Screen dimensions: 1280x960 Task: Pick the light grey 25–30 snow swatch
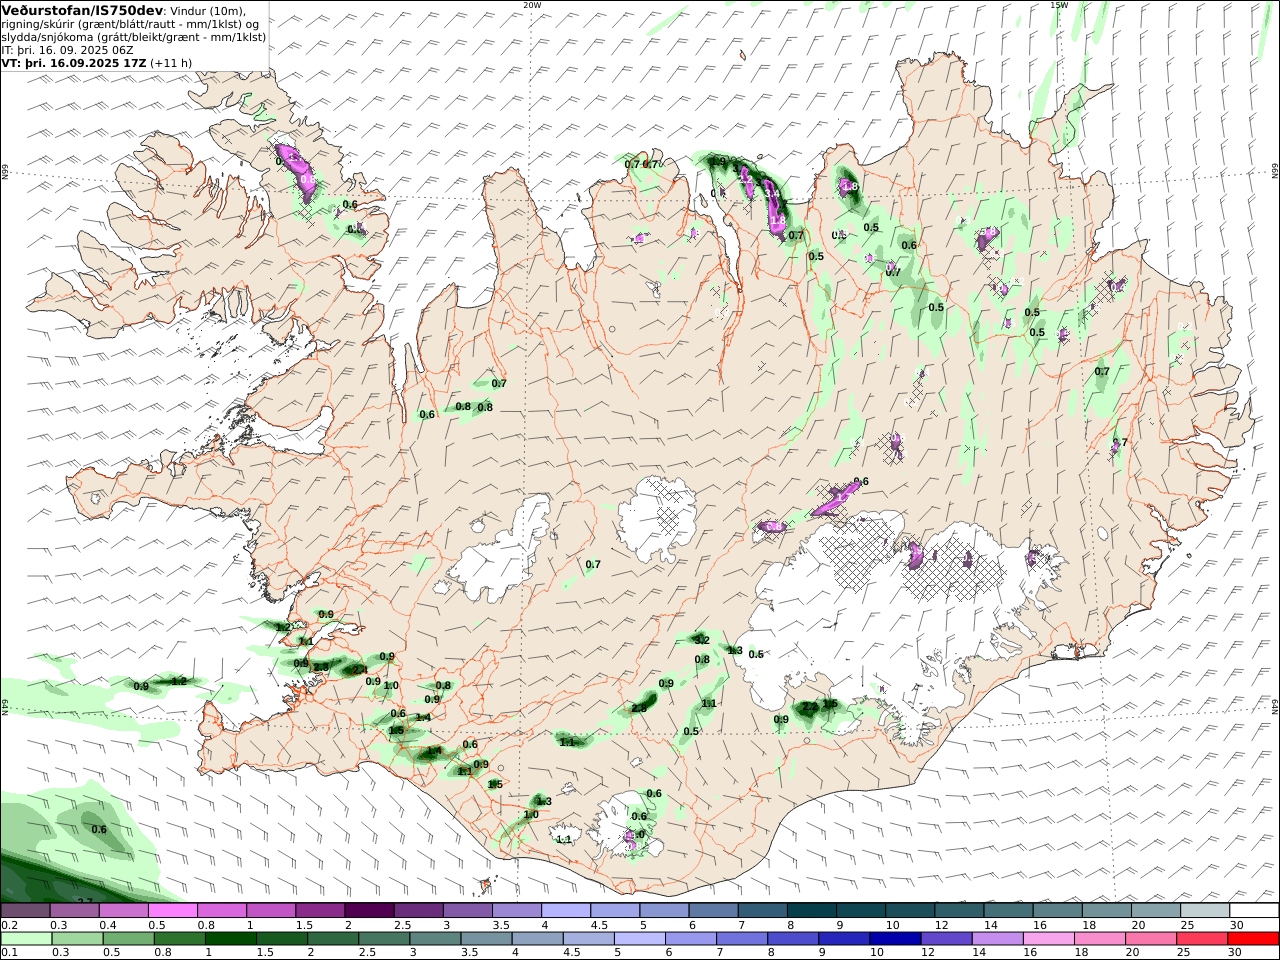(1203, 910)
